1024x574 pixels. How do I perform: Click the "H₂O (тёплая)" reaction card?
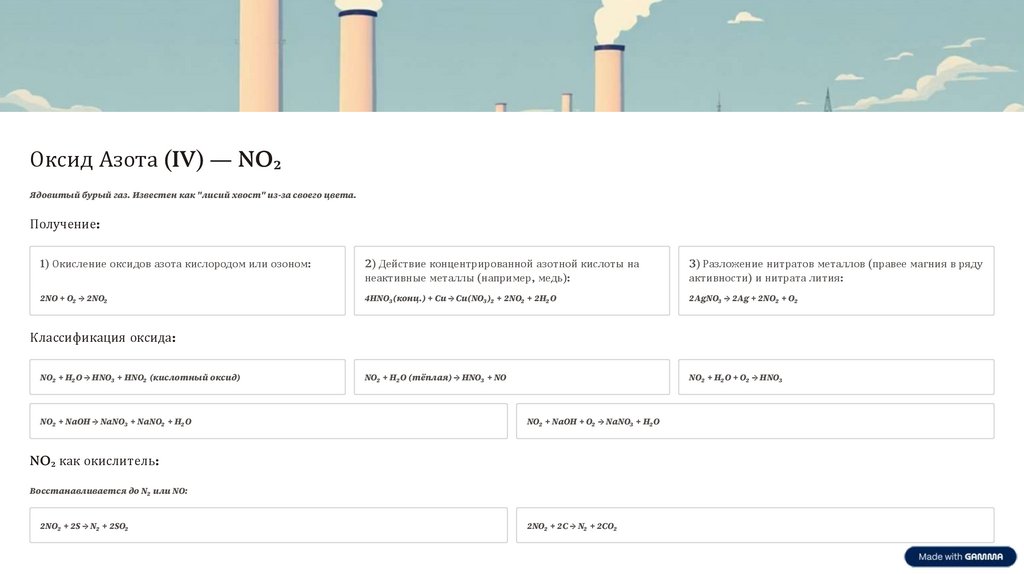click(511, 377)
